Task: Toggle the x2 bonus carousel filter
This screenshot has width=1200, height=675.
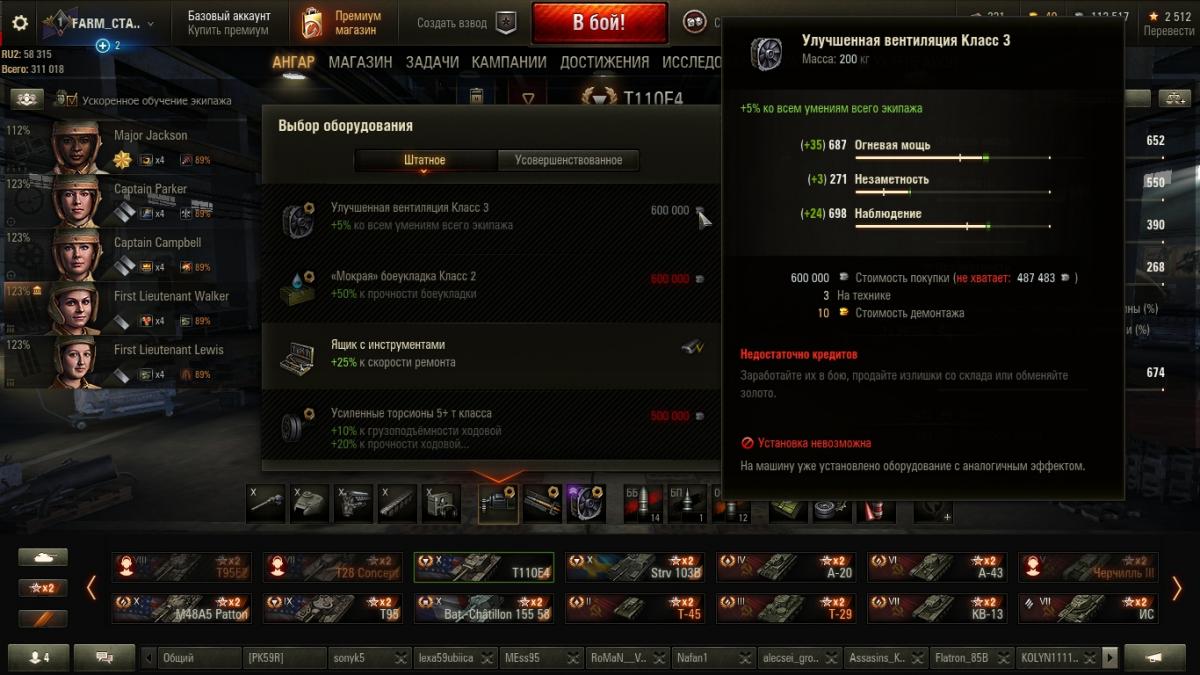Action: click(43, 588)
